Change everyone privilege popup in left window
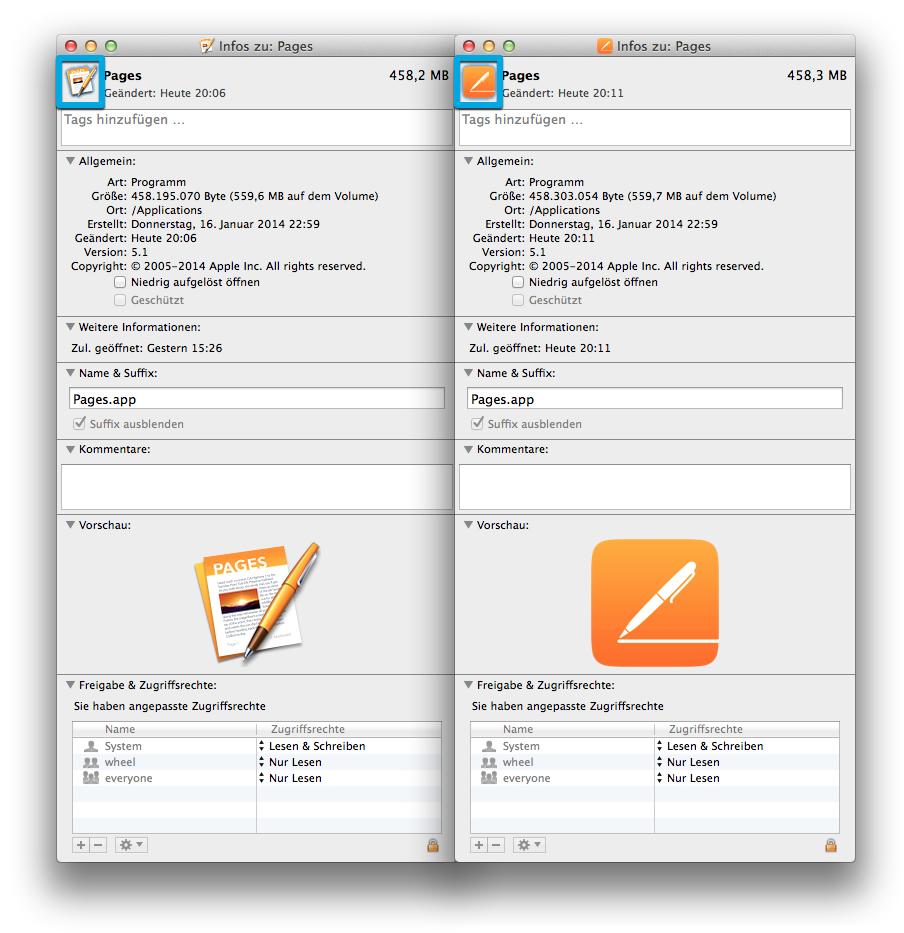 (x=290, y=778)
